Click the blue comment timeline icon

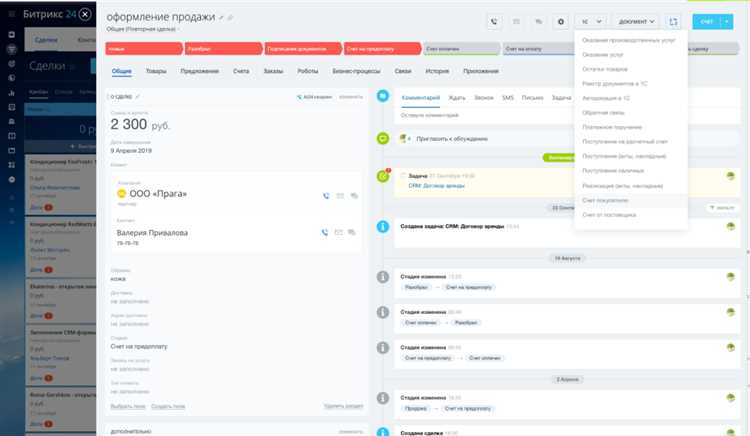tap(383, 96)
